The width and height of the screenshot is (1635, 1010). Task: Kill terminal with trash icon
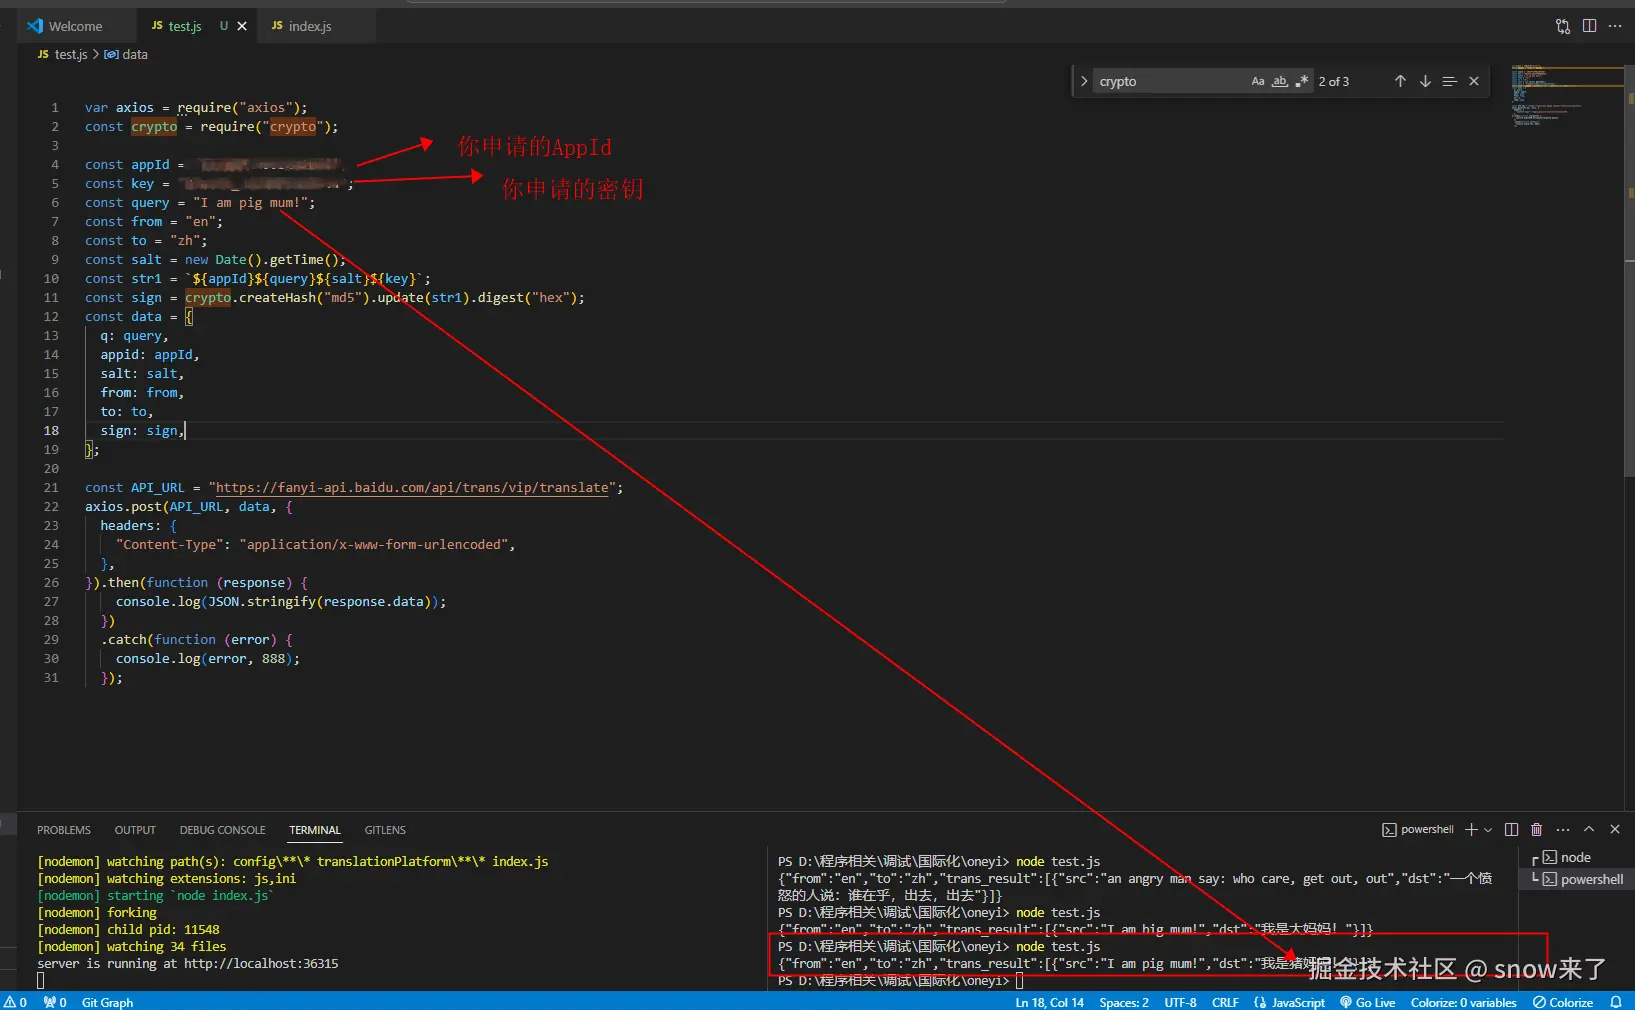[x=1537, y=829]
